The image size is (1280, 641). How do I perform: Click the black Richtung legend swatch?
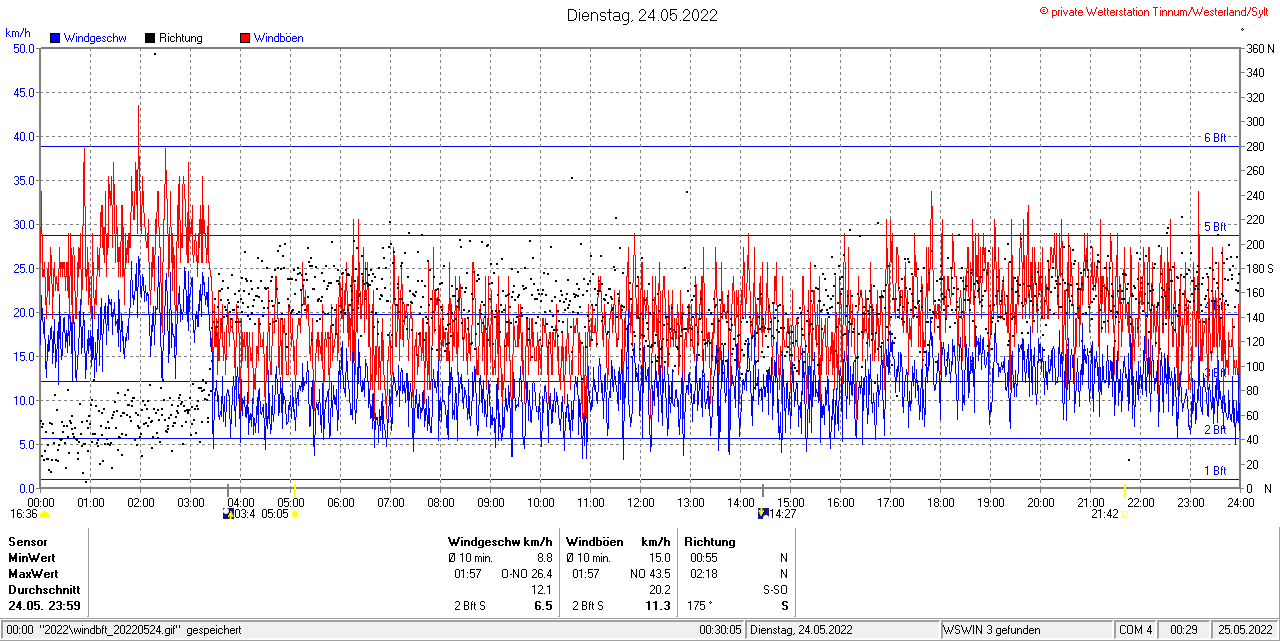(x=150, y=38)
